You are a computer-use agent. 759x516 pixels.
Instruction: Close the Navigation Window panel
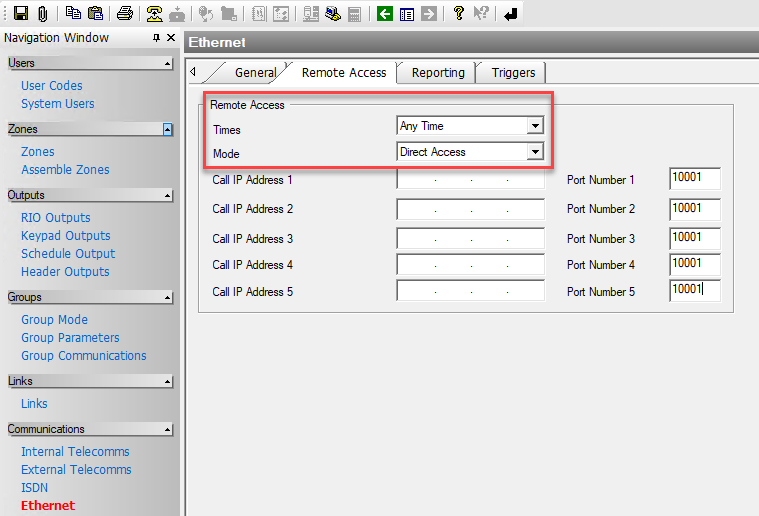[x=172, y=39]
